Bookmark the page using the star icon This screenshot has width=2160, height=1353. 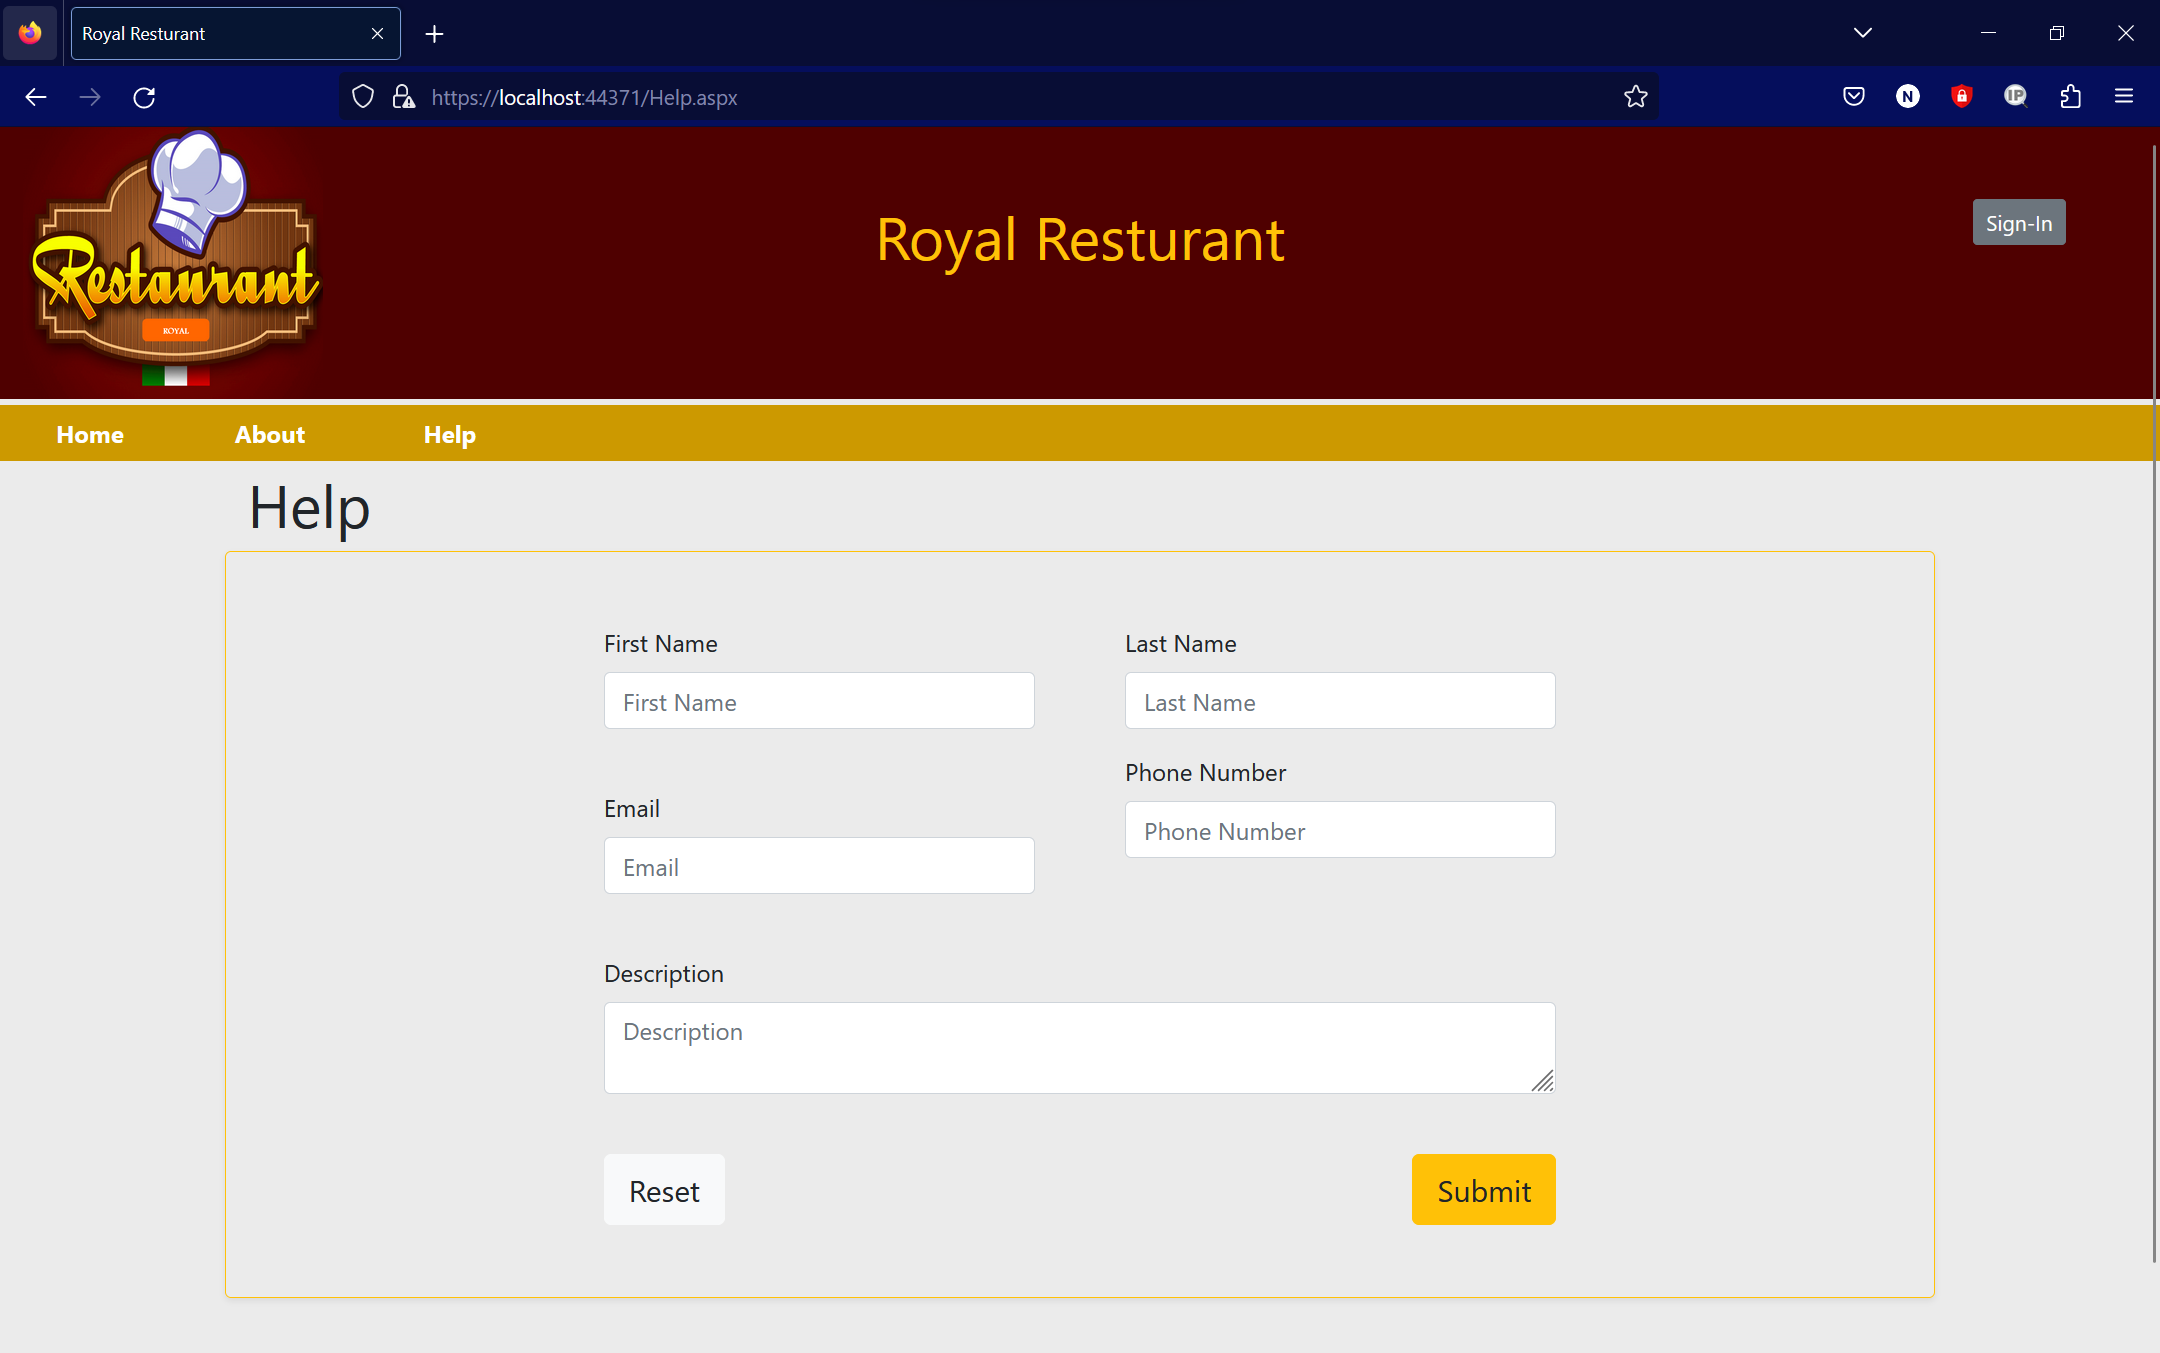[x=1636, y=96]
